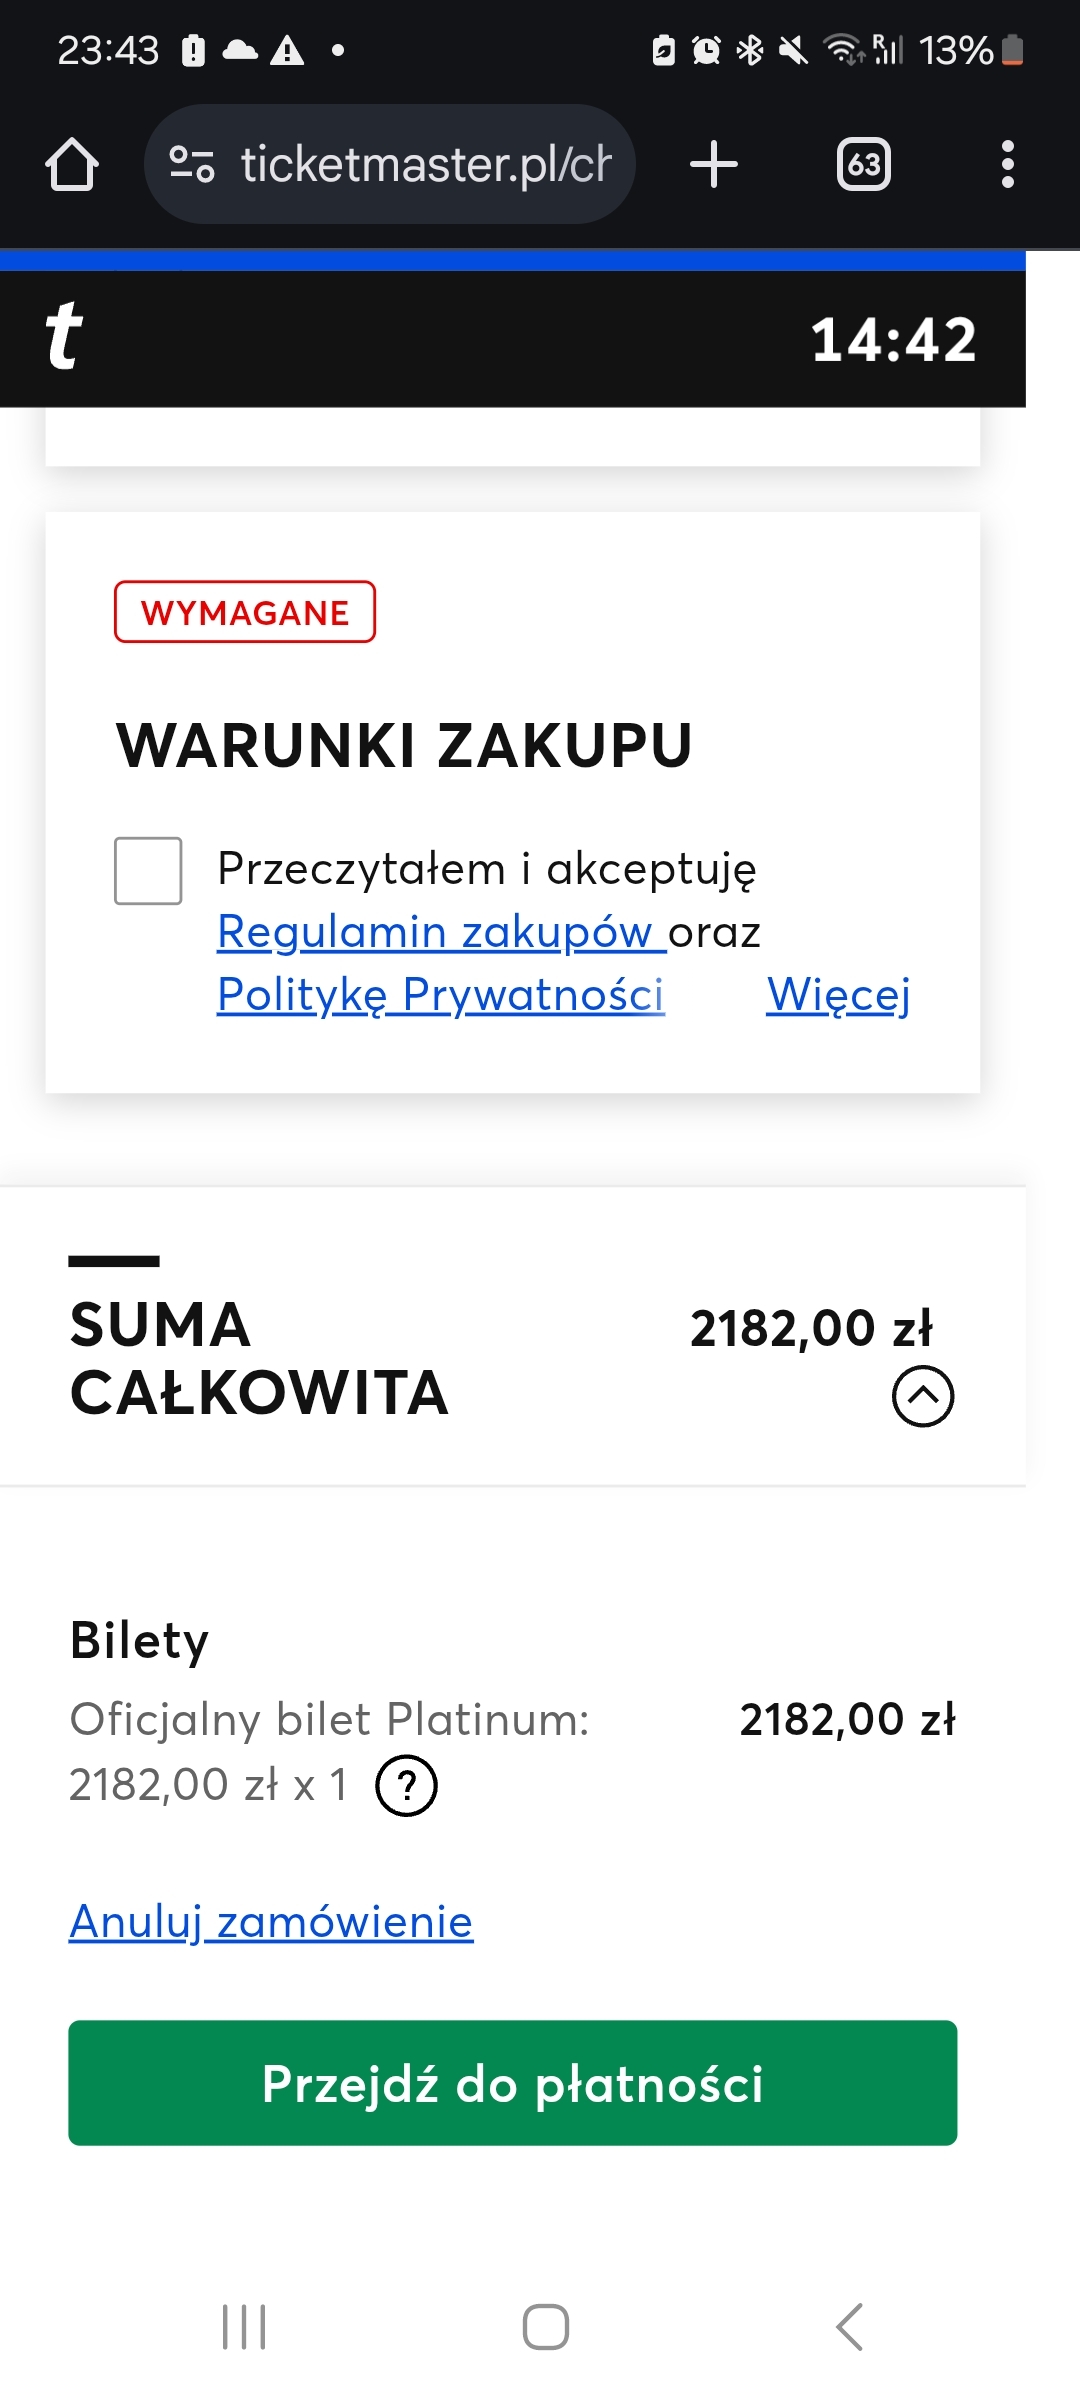Collapse the Suma całkowita details chevron
The width and height of the screenshot is (1080, 2400).
pyautogui.click(x=922, y=1396)
